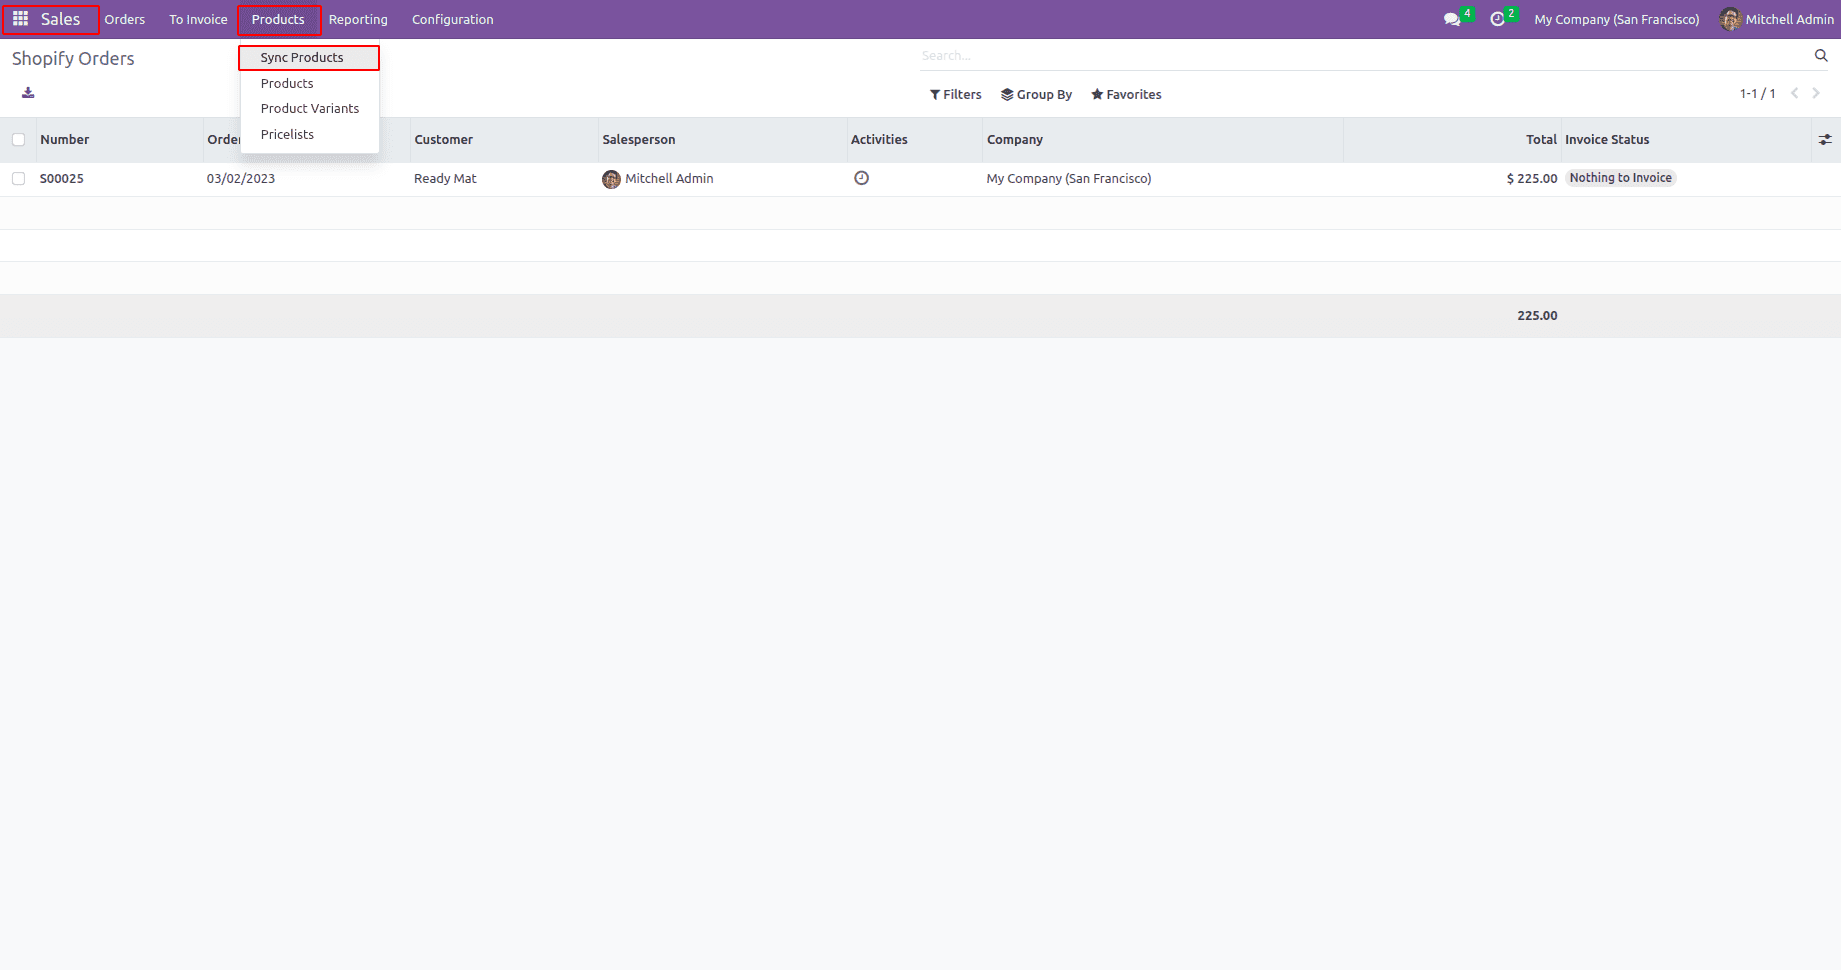
Task: Open the optional columns adjust icon
Action: 1825,140
